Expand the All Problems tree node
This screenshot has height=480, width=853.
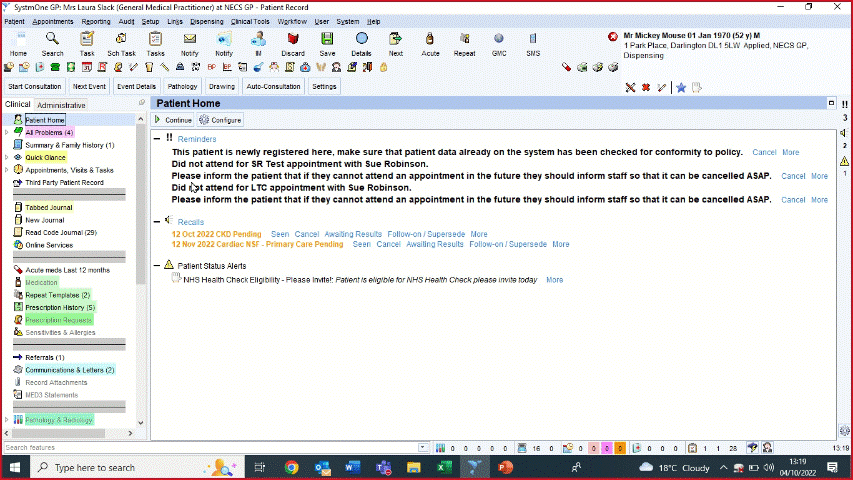tap(7, 132)
